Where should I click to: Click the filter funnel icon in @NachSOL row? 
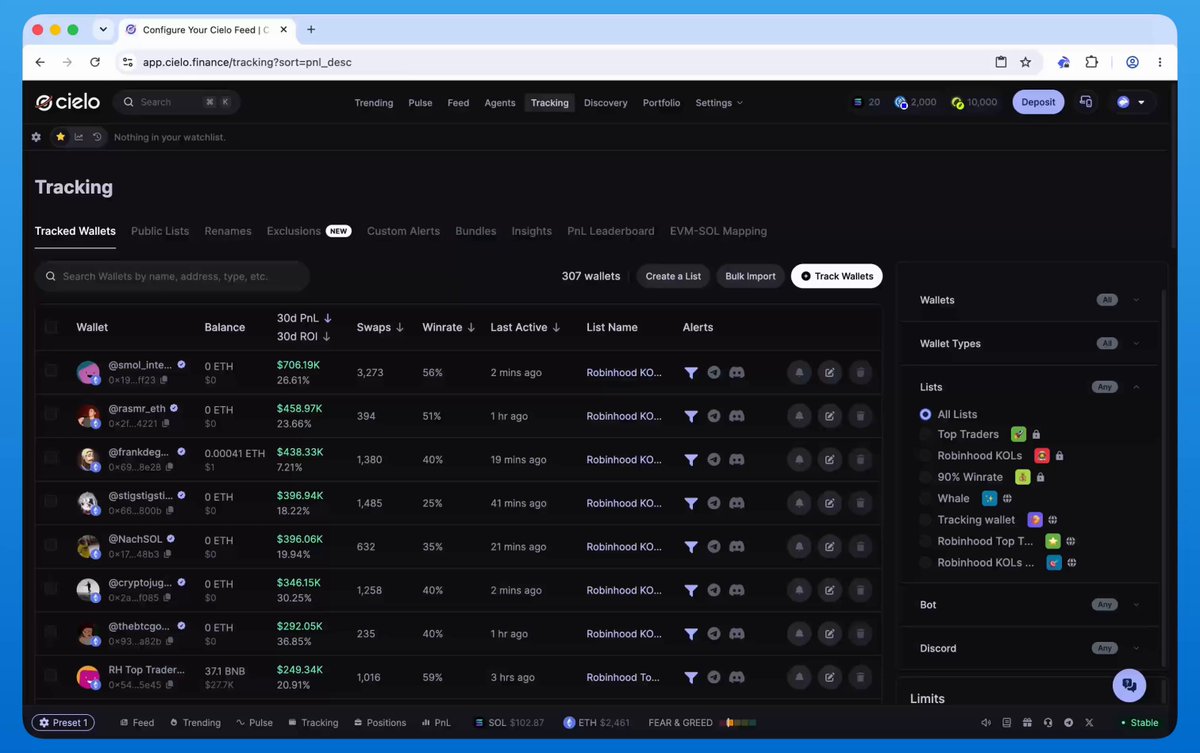coord(691,547)
